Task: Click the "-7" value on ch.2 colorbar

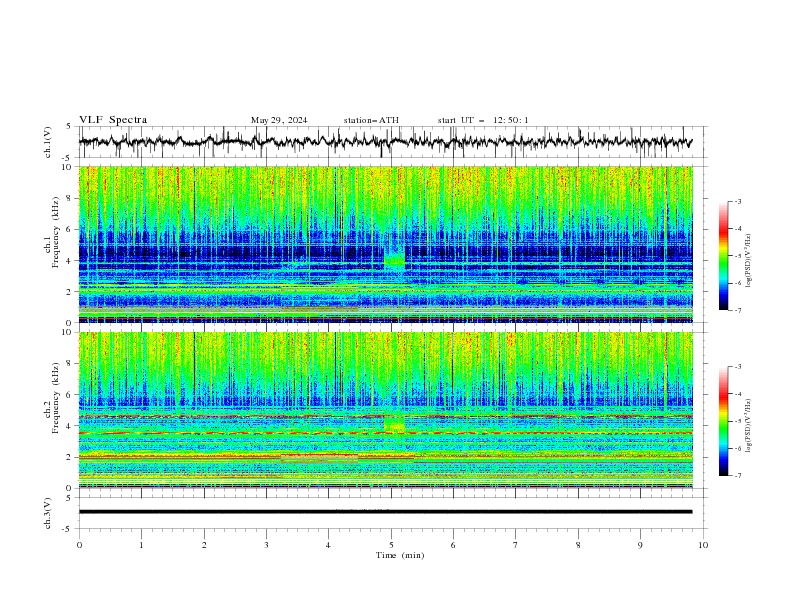Action: pyautogui.click(x=738, y=475)
